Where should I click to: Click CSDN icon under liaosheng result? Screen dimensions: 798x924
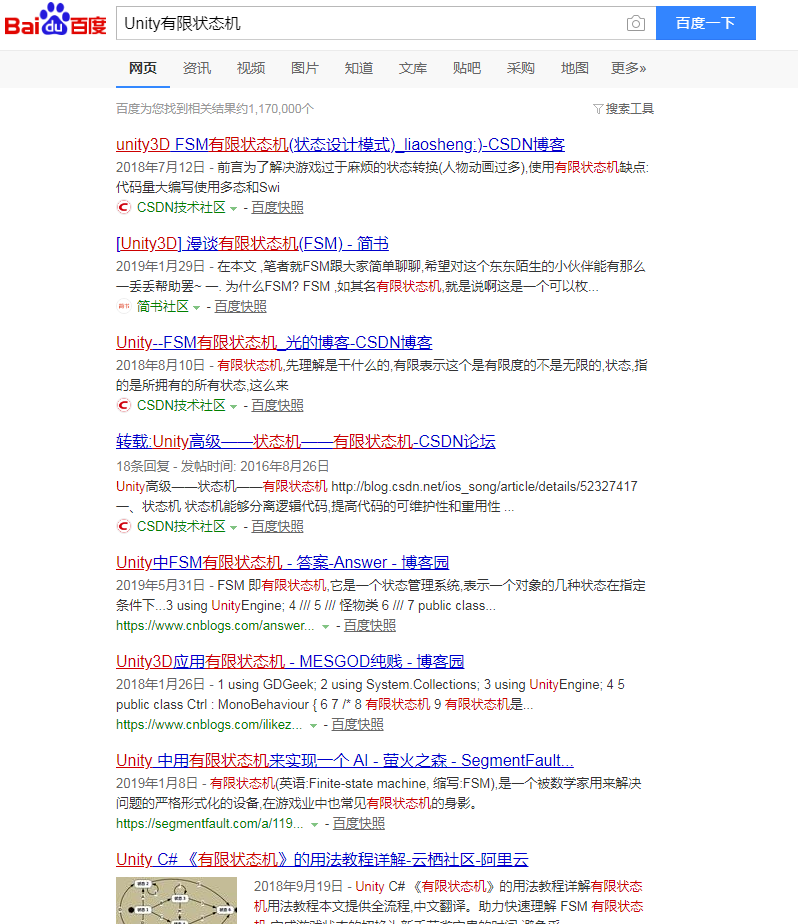click(x=123, y=207)
